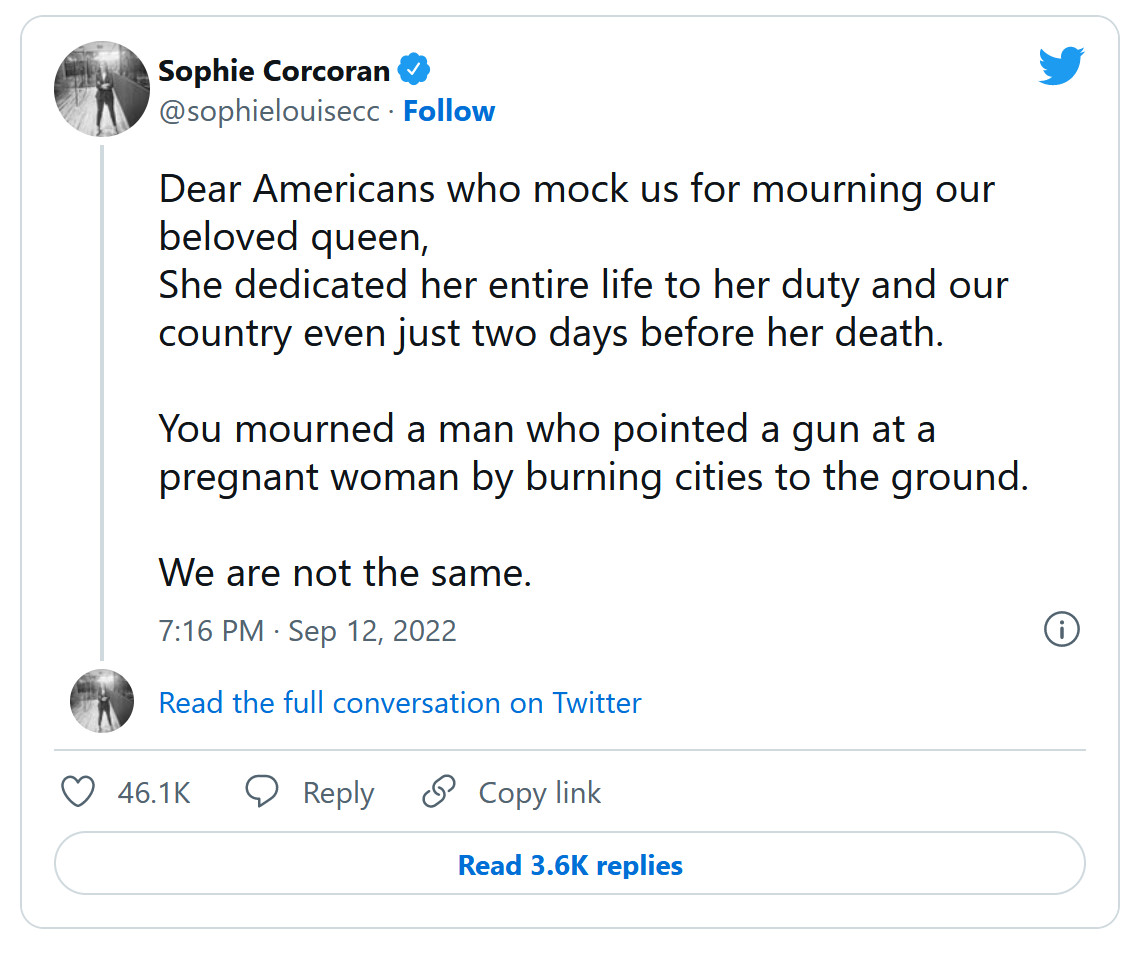Click the blue verified badge
Screen dimensions: 1145x961
point(414,71)
